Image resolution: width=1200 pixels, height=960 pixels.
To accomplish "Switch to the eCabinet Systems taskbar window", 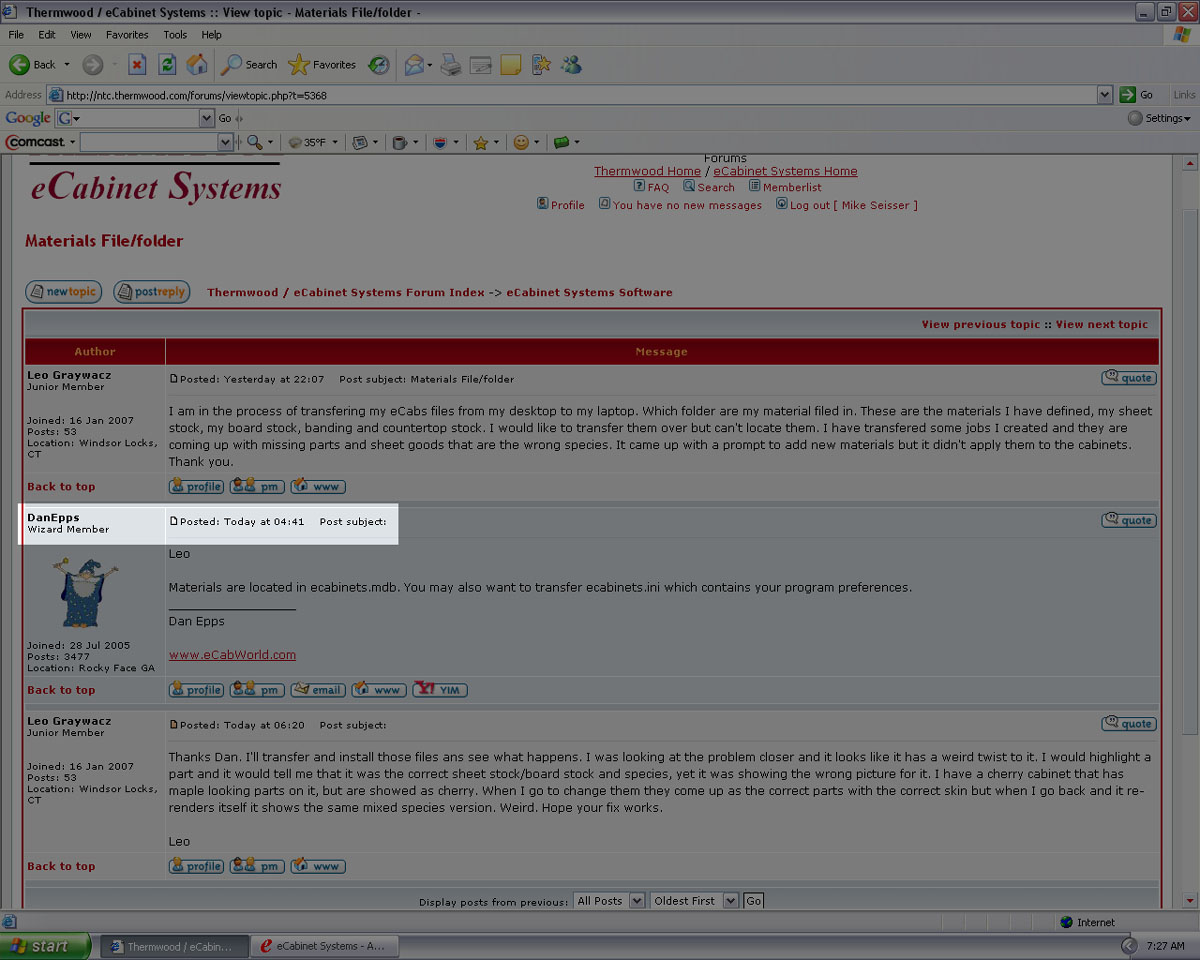I will [324, 946].
